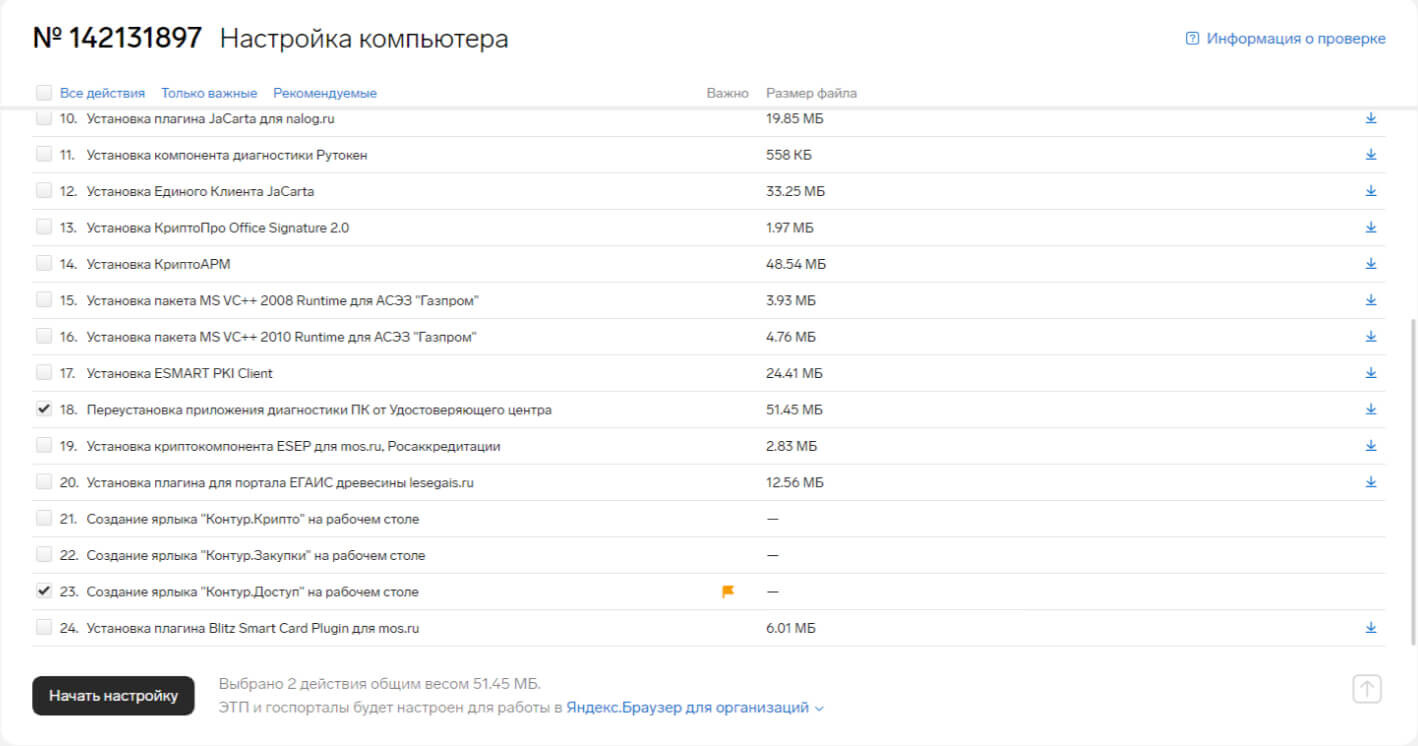
Task: Check item 14 КриптоАРМ installation
Action: tap(44, 263)
